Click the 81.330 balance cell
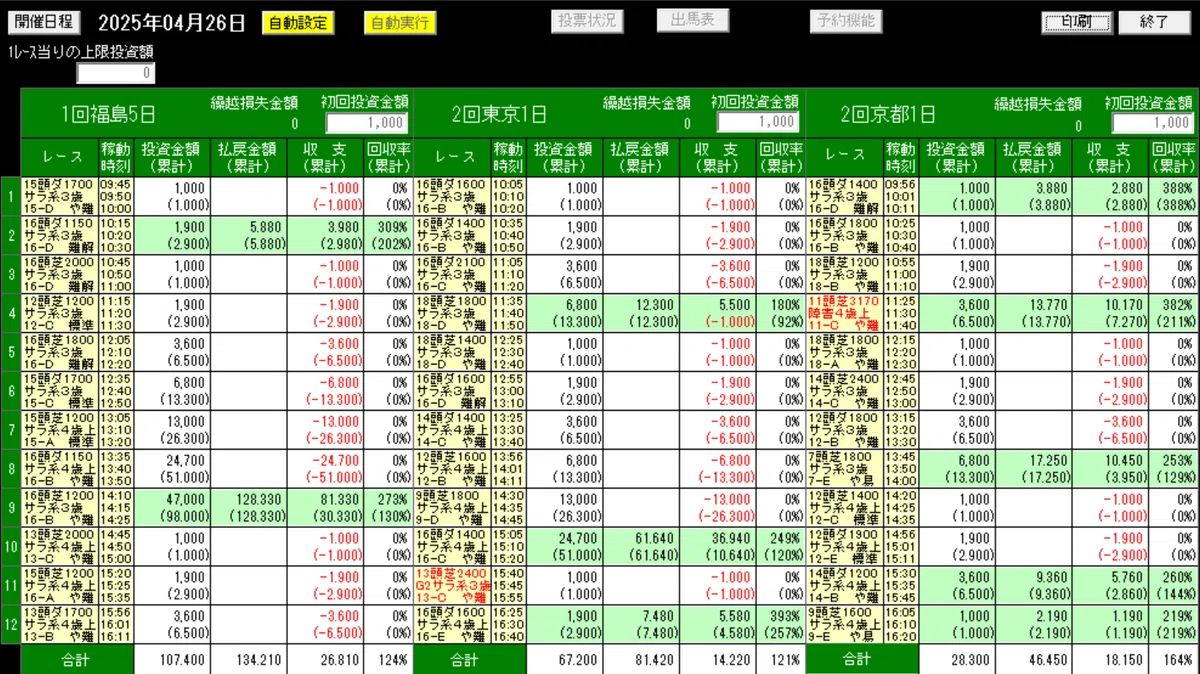 pyautogui.click(x=326, y=508)
